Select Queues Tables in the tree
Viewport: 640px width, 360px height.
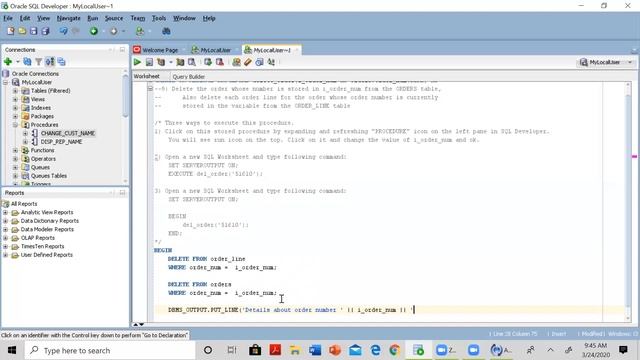[49, 176]
